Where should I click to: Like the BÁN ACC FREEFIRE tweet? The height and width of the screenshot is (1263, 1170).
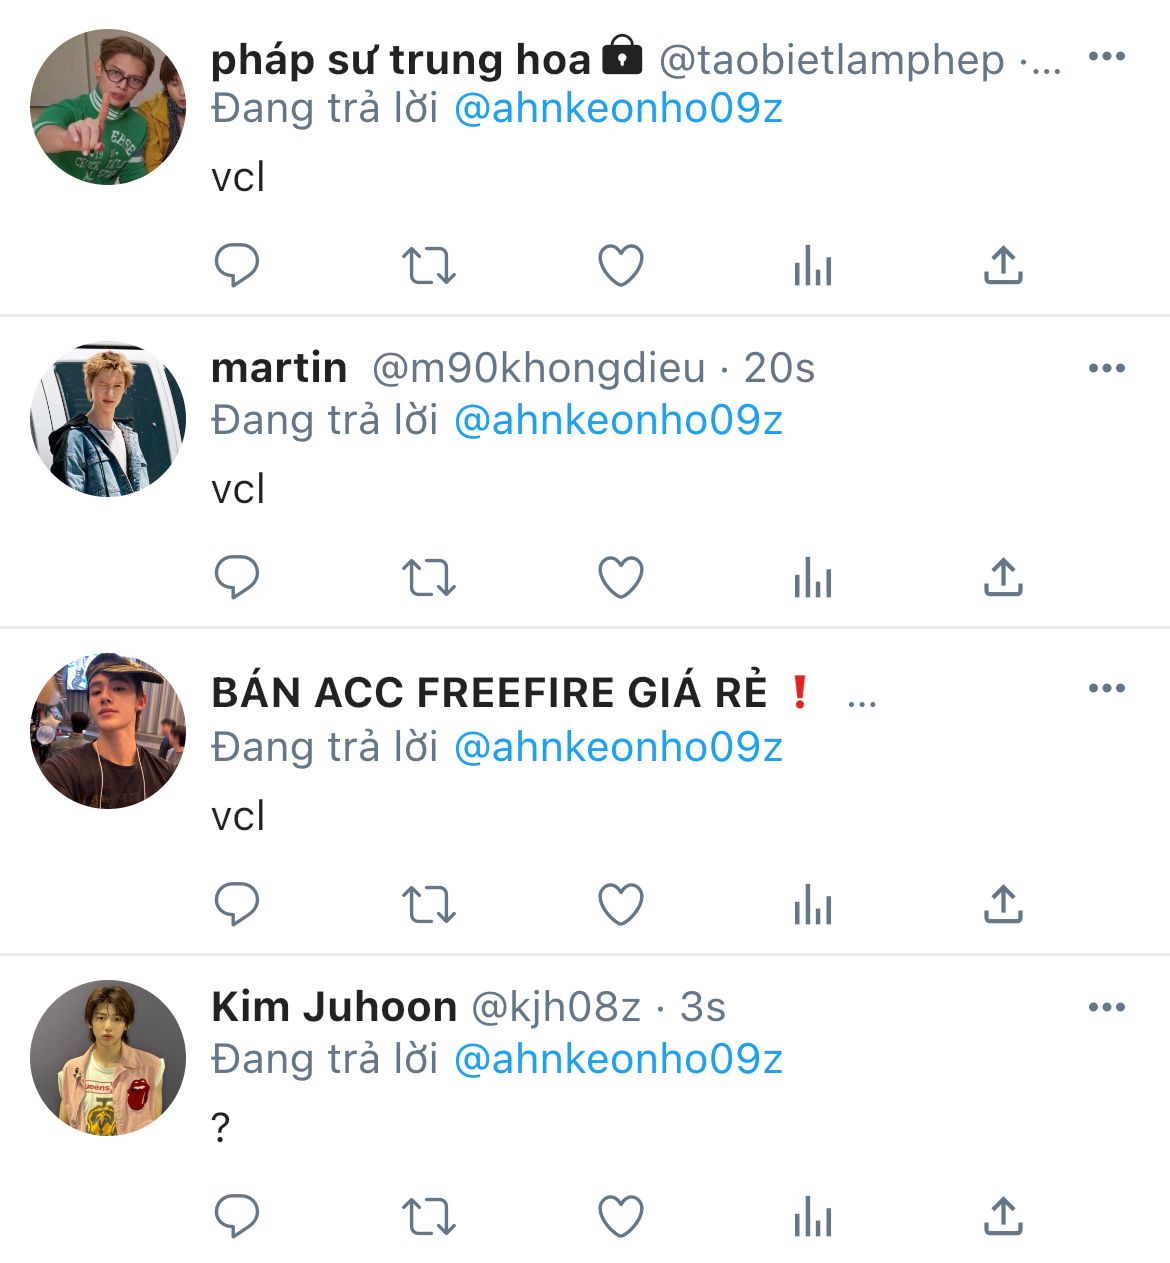click(620, 905)
